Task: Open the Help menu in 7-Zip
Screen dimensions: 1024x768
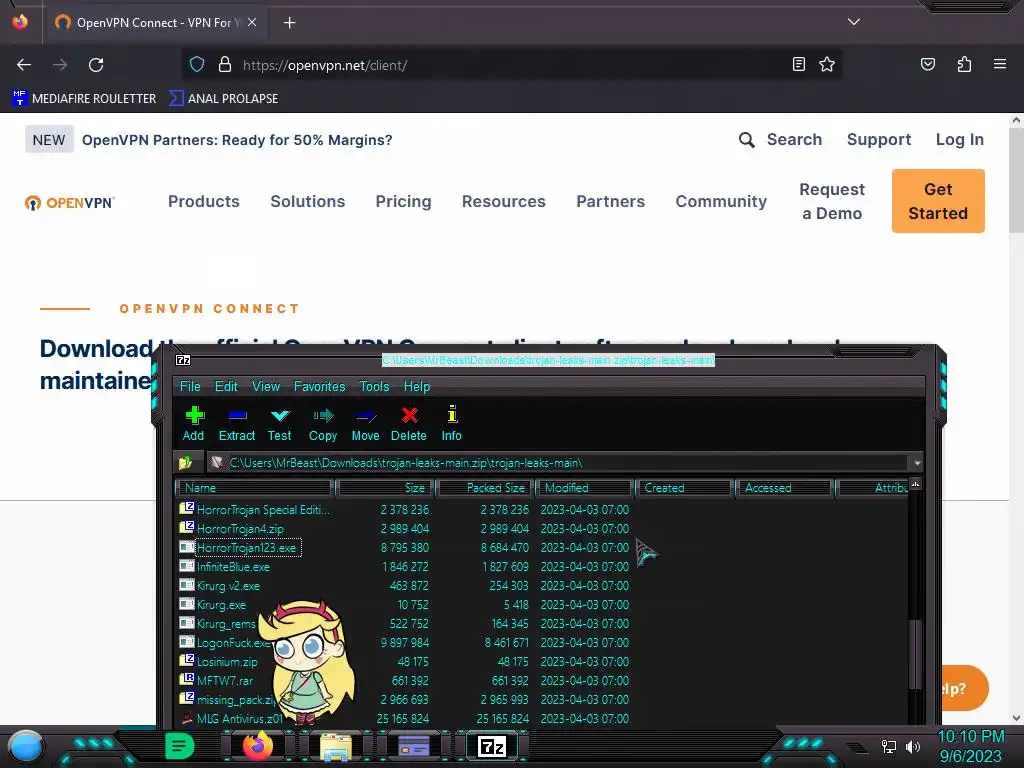Action: 417,387
